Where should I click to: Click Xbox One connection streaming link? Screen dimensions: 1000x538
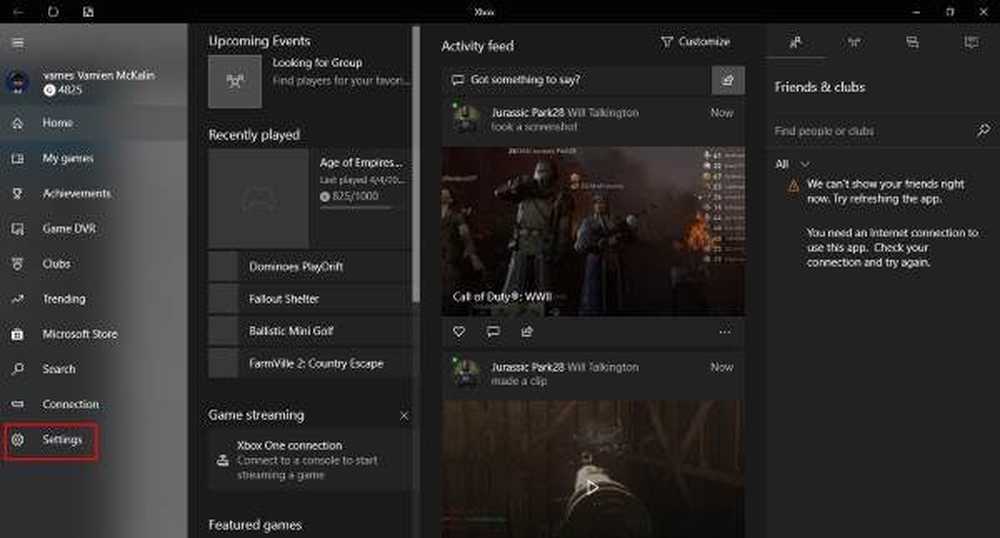click(x=310, y=460)
